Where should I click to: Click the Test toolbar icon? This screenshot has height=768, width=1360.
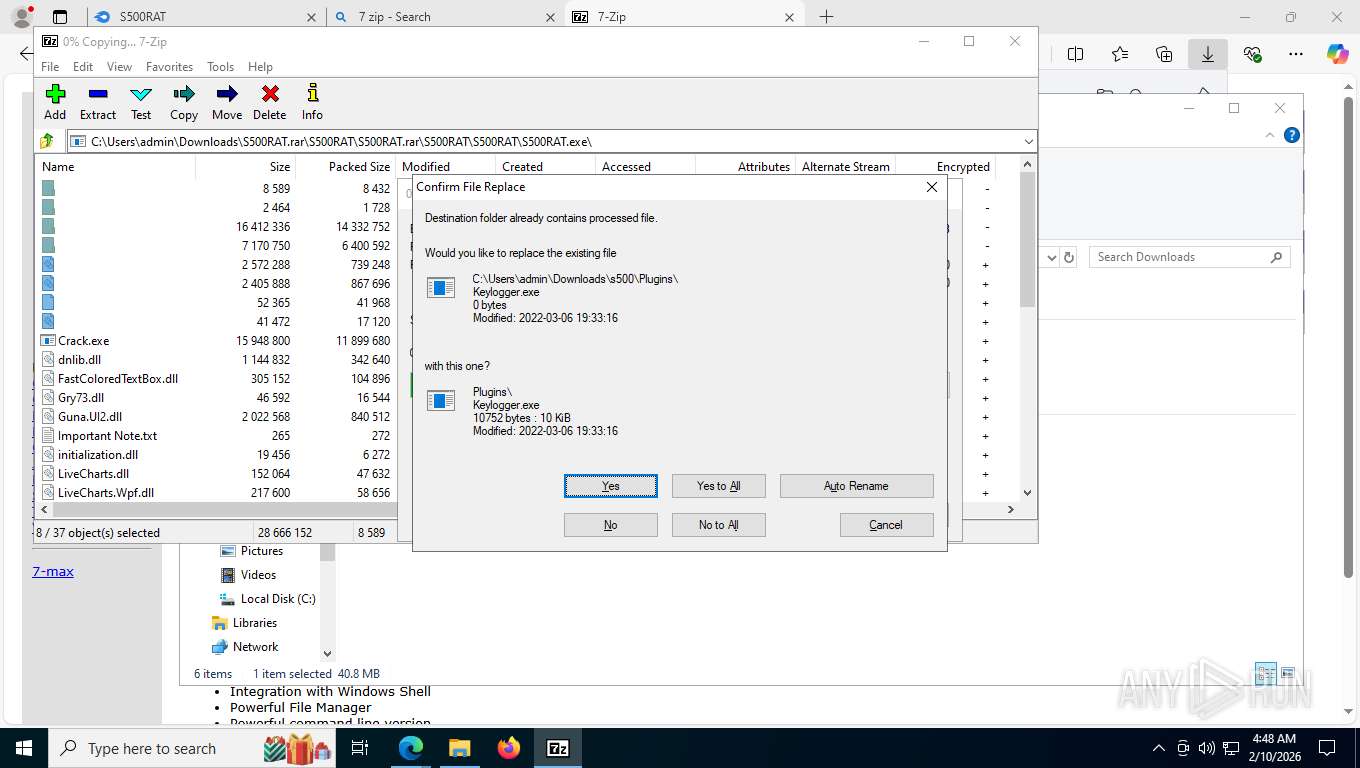coord(141,94)
